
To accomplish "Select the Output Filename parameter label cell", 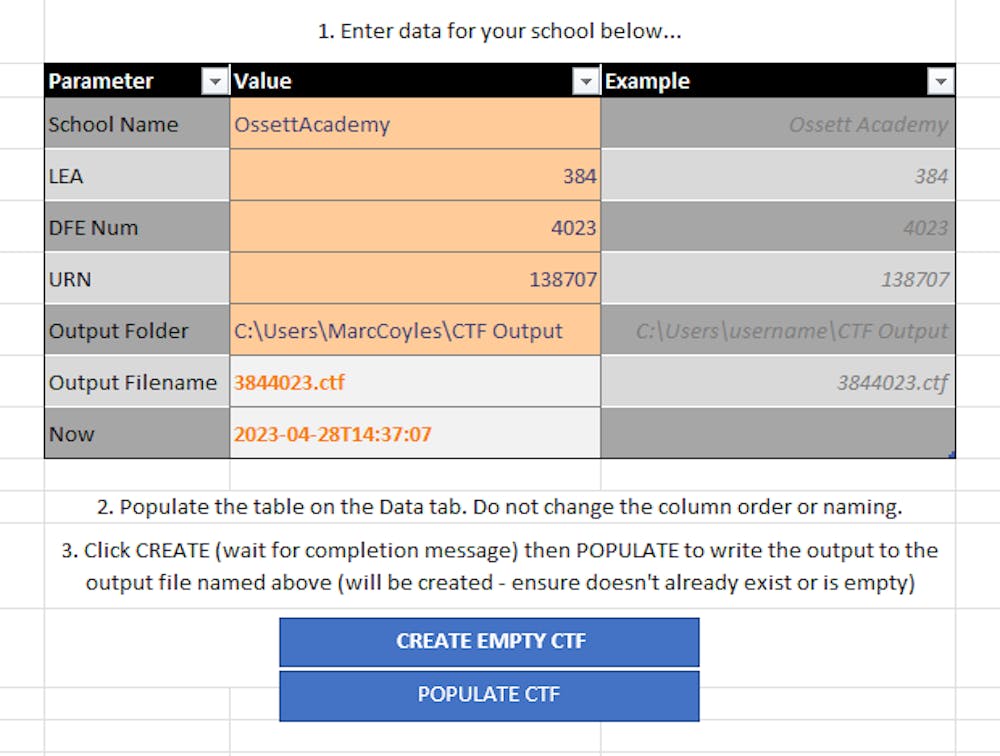I will pyautogui.click(x=137, y=382).
